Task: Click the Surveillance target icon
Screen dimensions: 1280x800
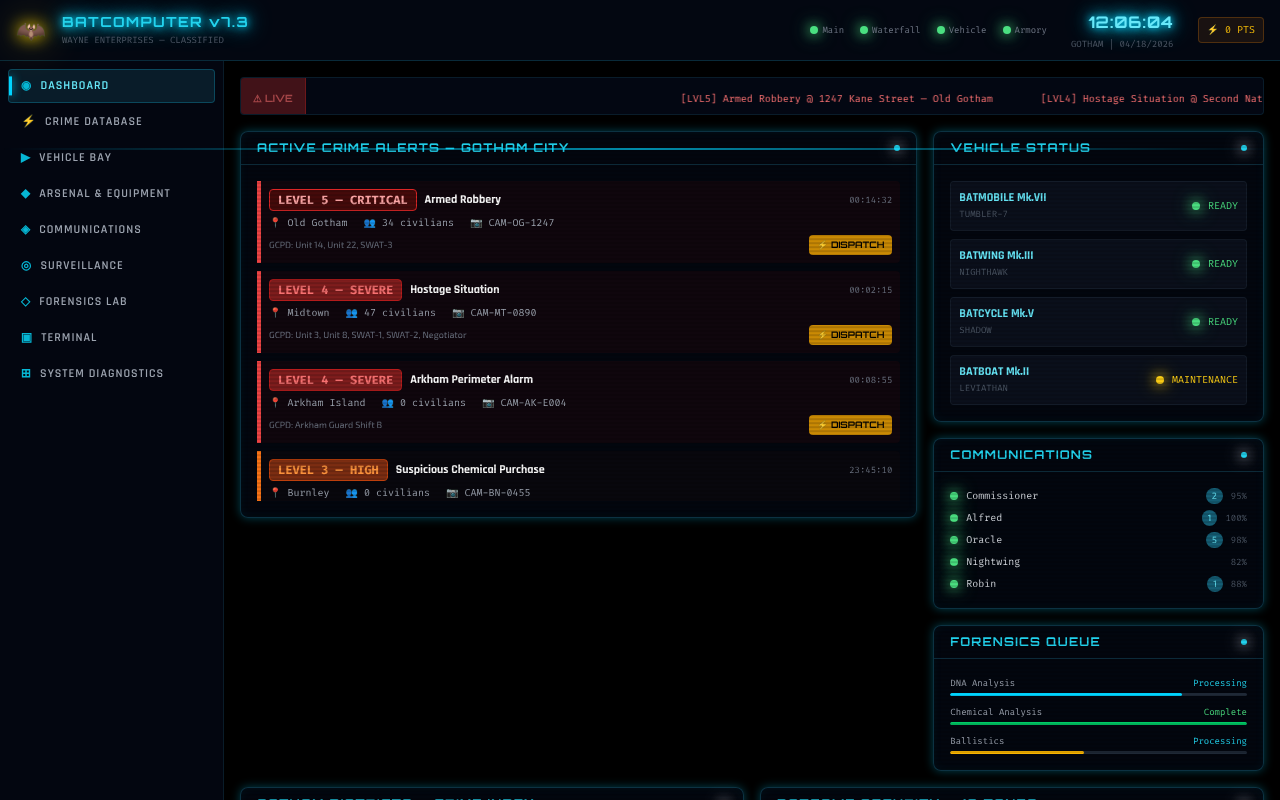Action: [26, 265]
